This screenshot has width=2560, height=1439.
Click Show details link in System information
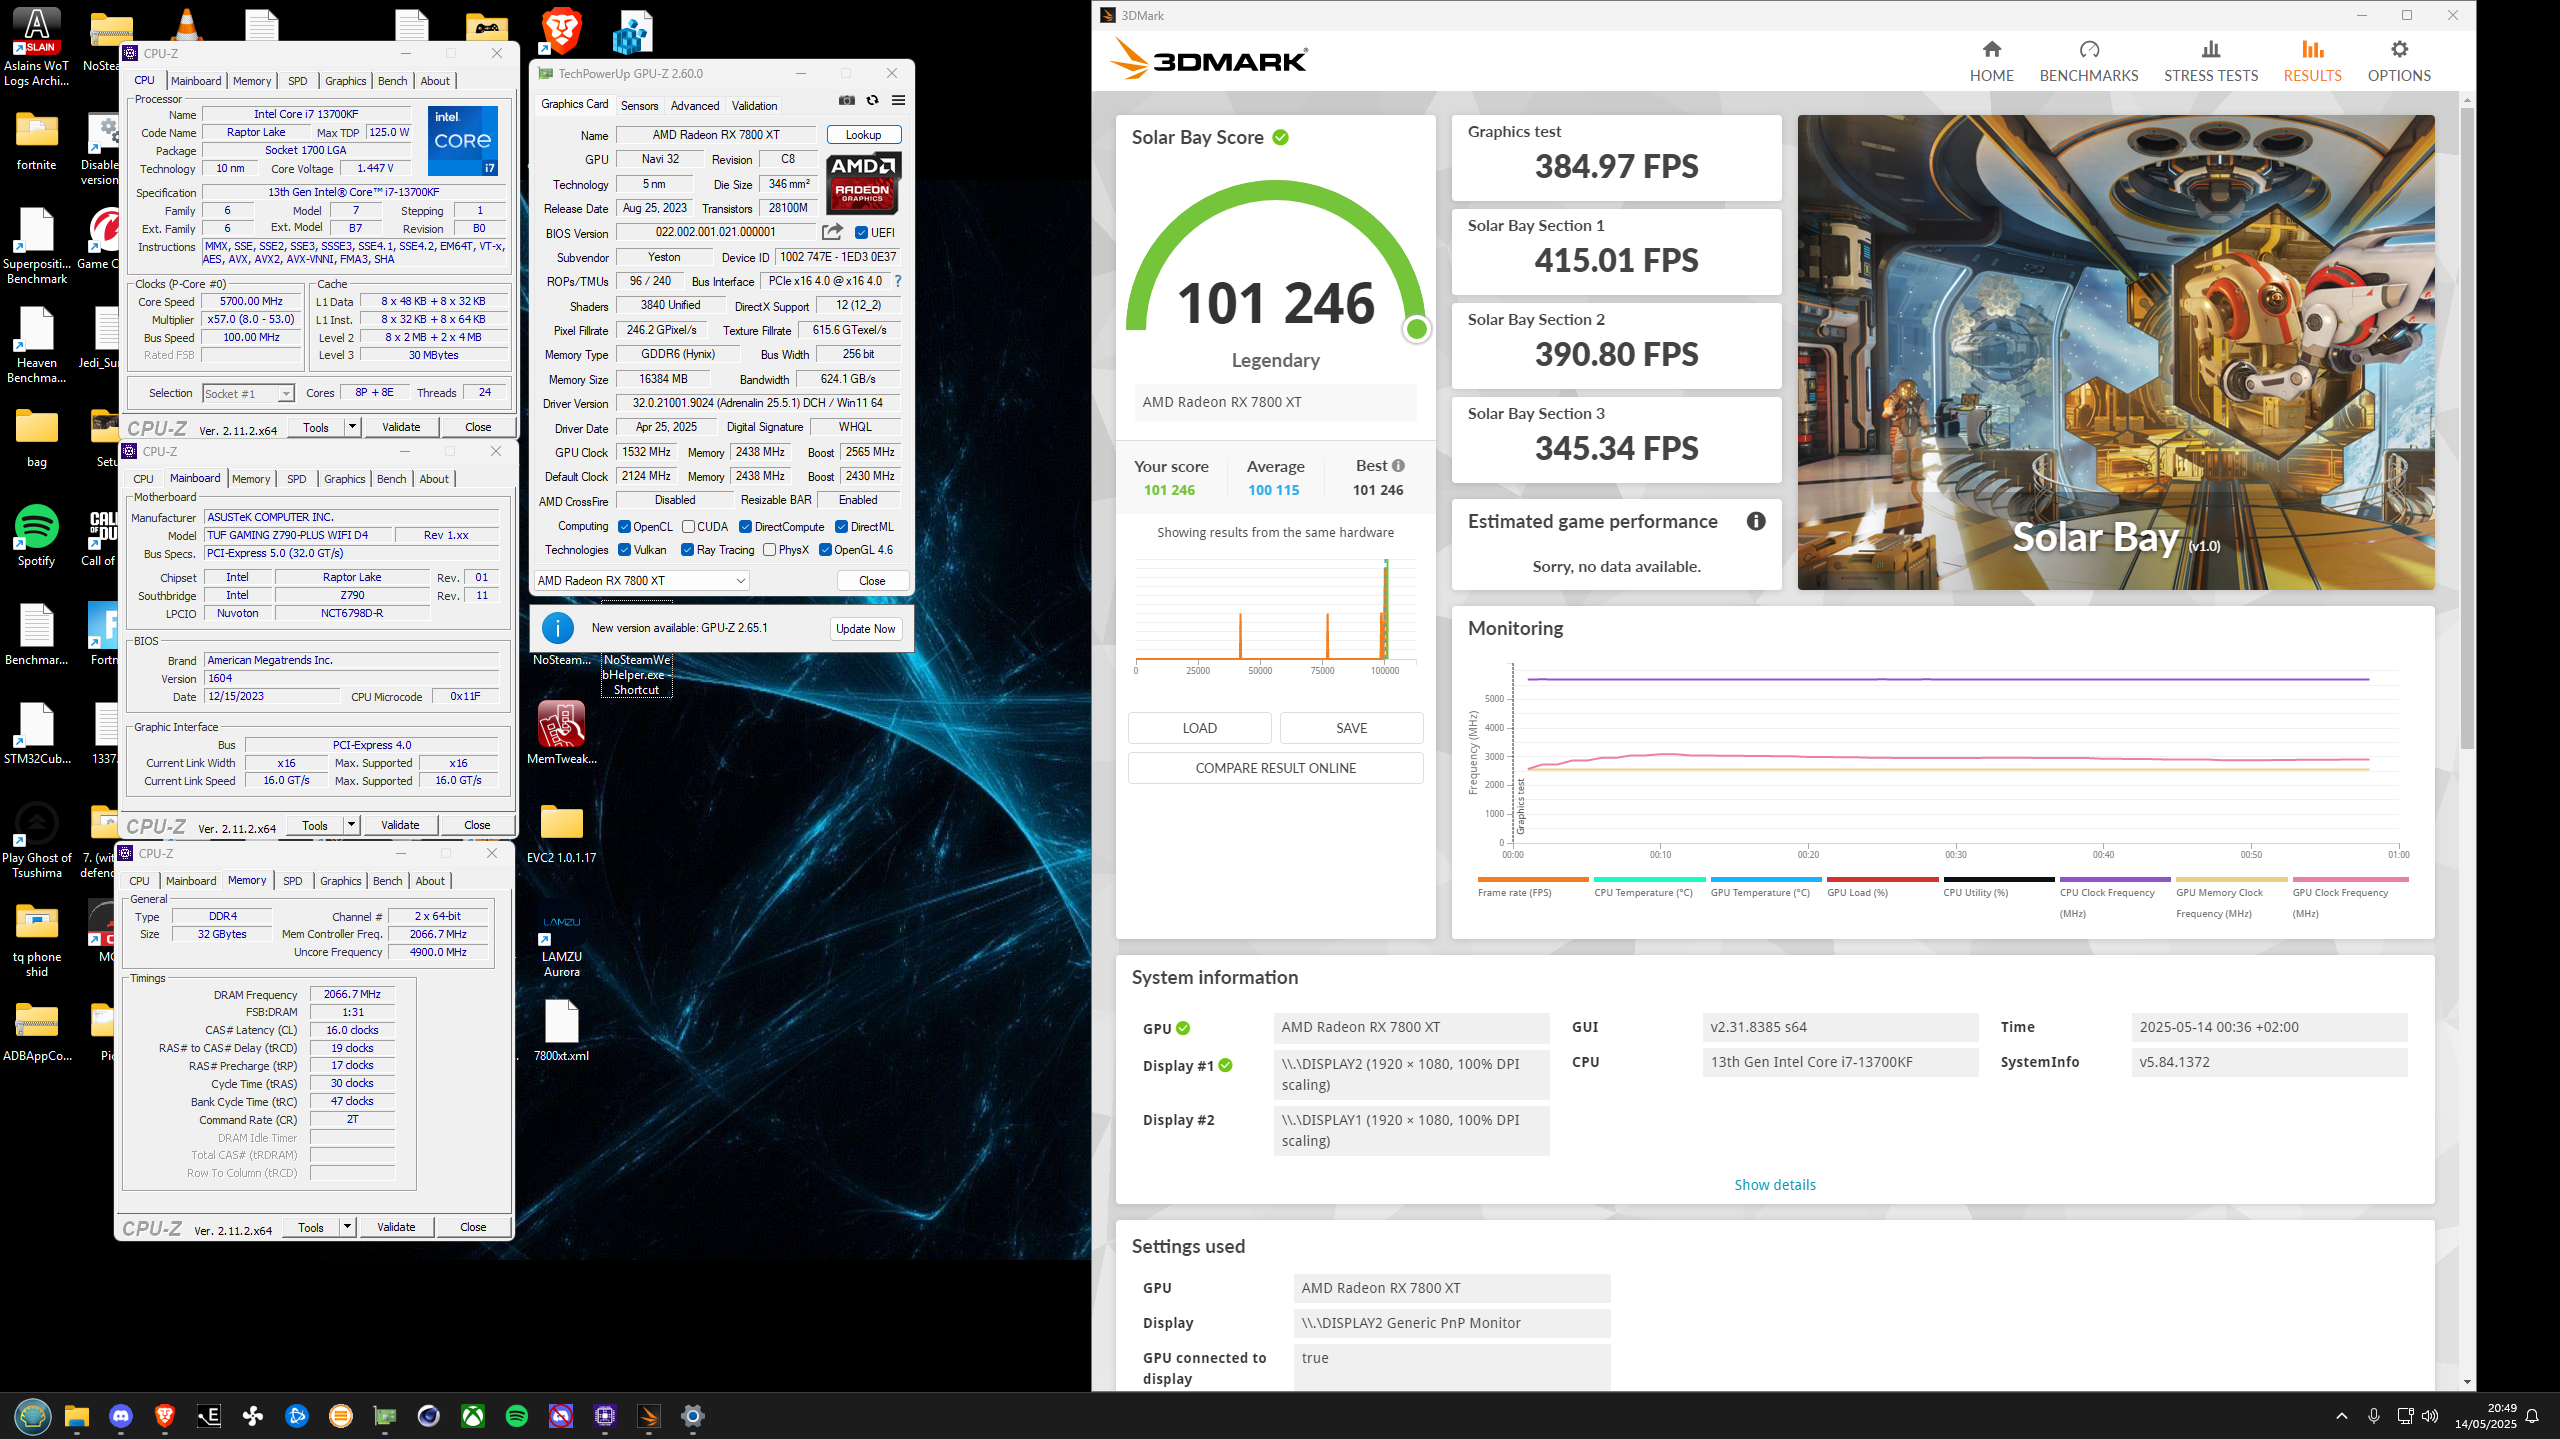pos(1774,1185)
